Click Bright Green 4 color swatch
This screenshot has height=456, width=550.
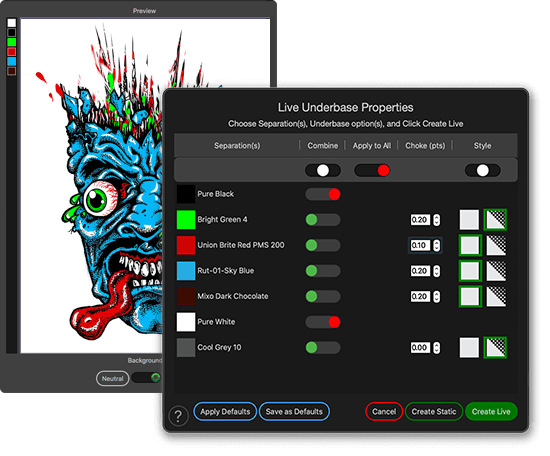(x=186, y=220)
